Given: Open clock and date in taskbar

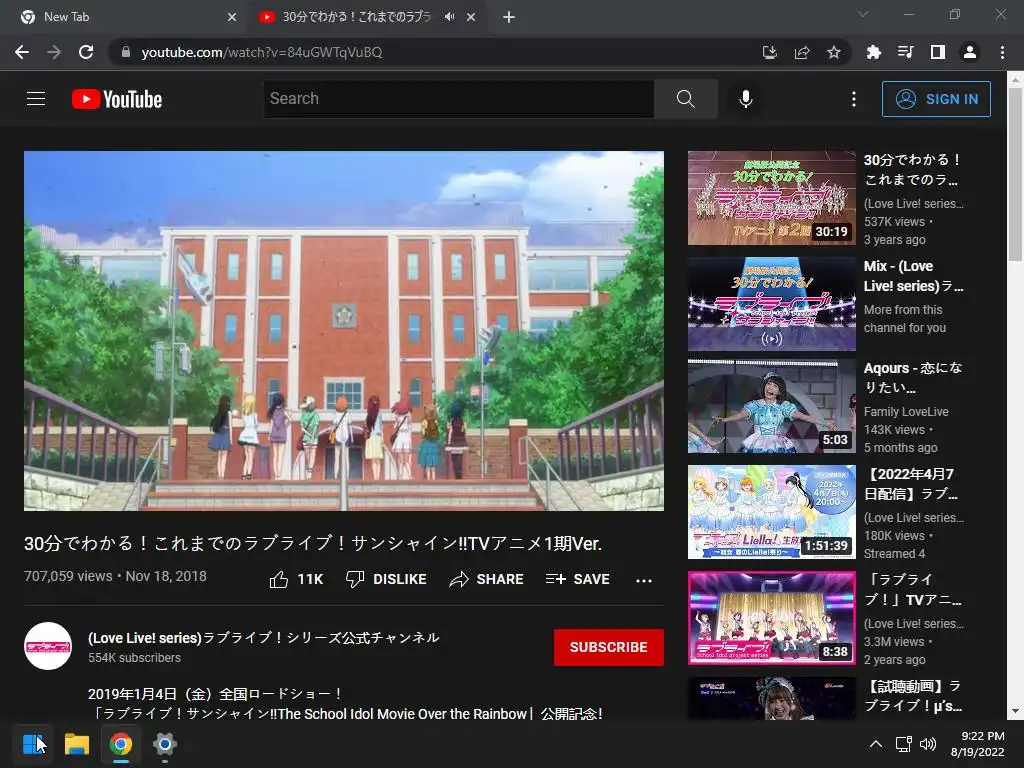Looking at the screenshot, I should 978,744.
